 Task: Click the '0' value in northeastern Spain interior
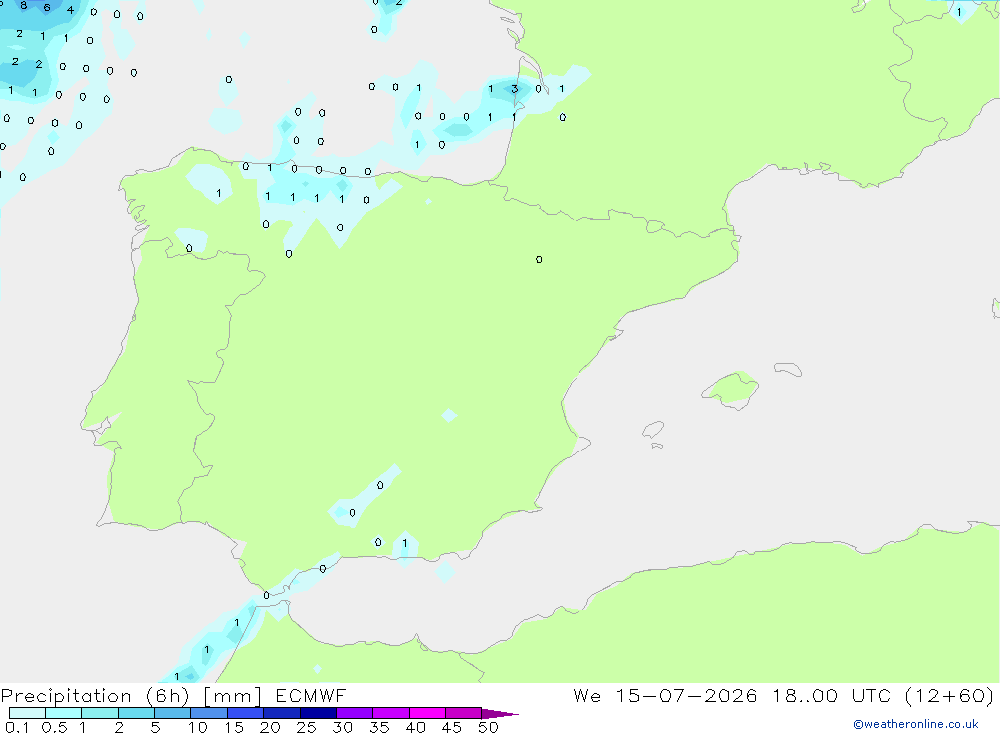pos(539,259)
